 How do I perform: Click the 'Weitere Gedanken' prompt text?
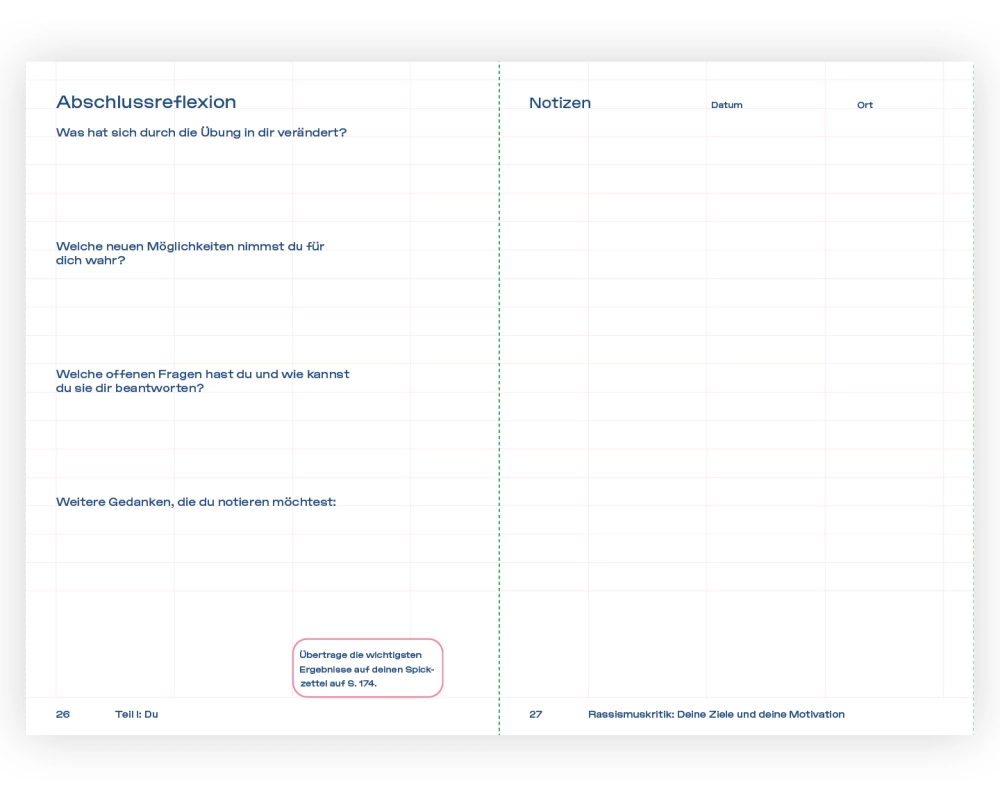click(196, 502)
